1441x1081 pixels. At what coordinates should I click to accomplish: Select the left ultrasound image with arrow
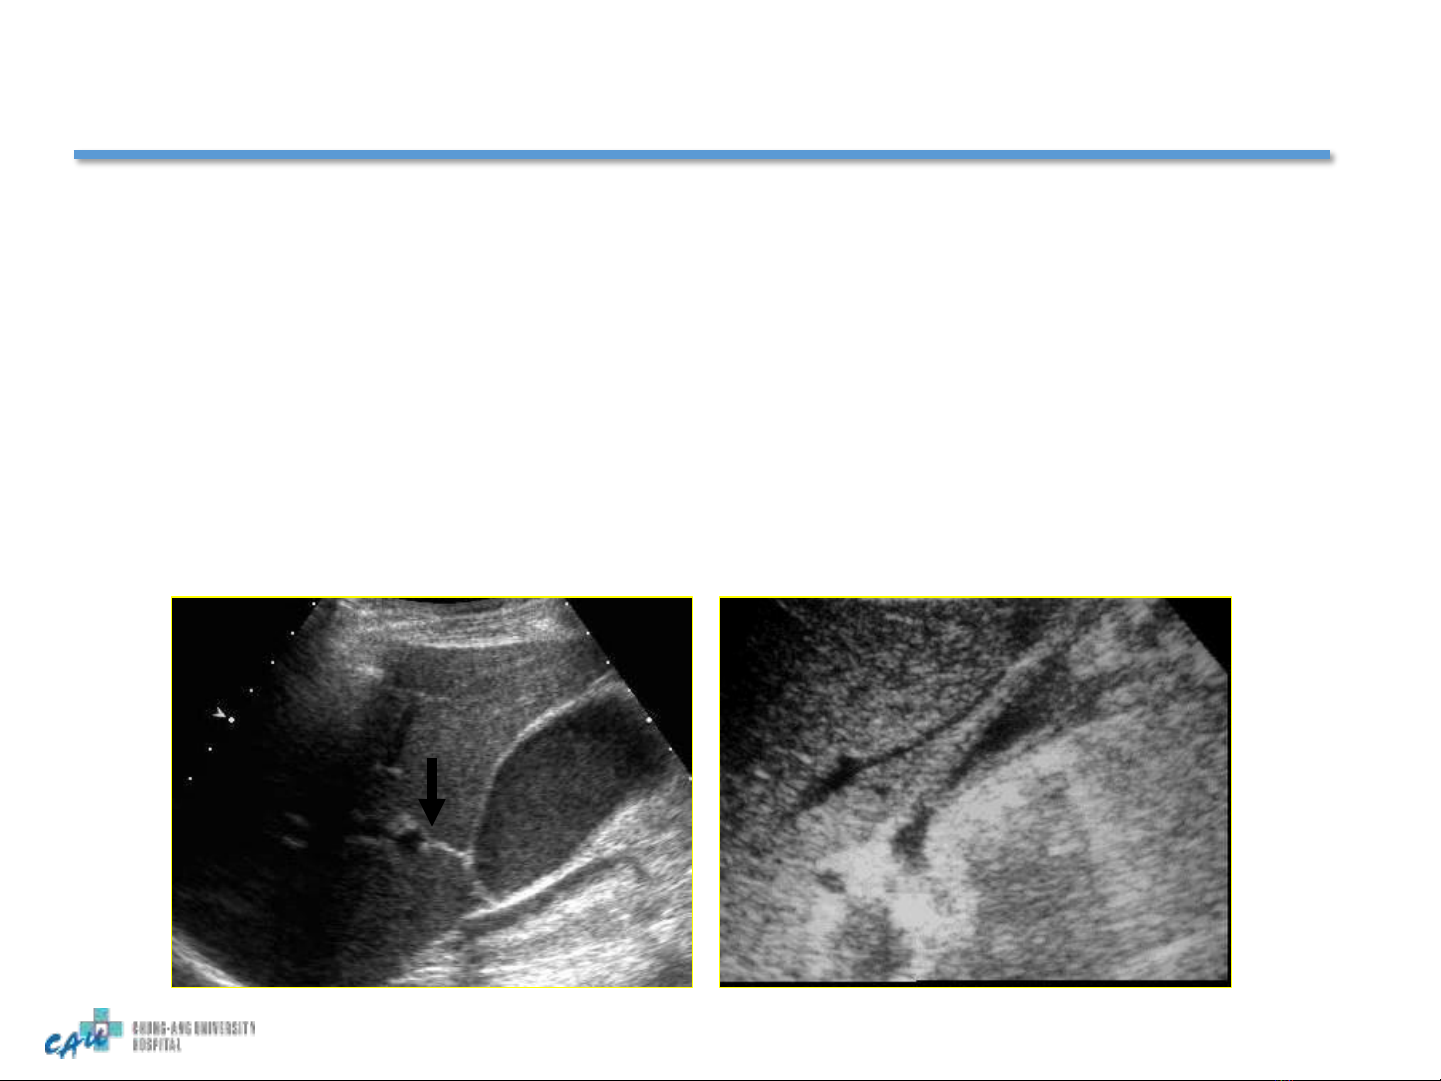pyautogui.click(x=432, y=792)
